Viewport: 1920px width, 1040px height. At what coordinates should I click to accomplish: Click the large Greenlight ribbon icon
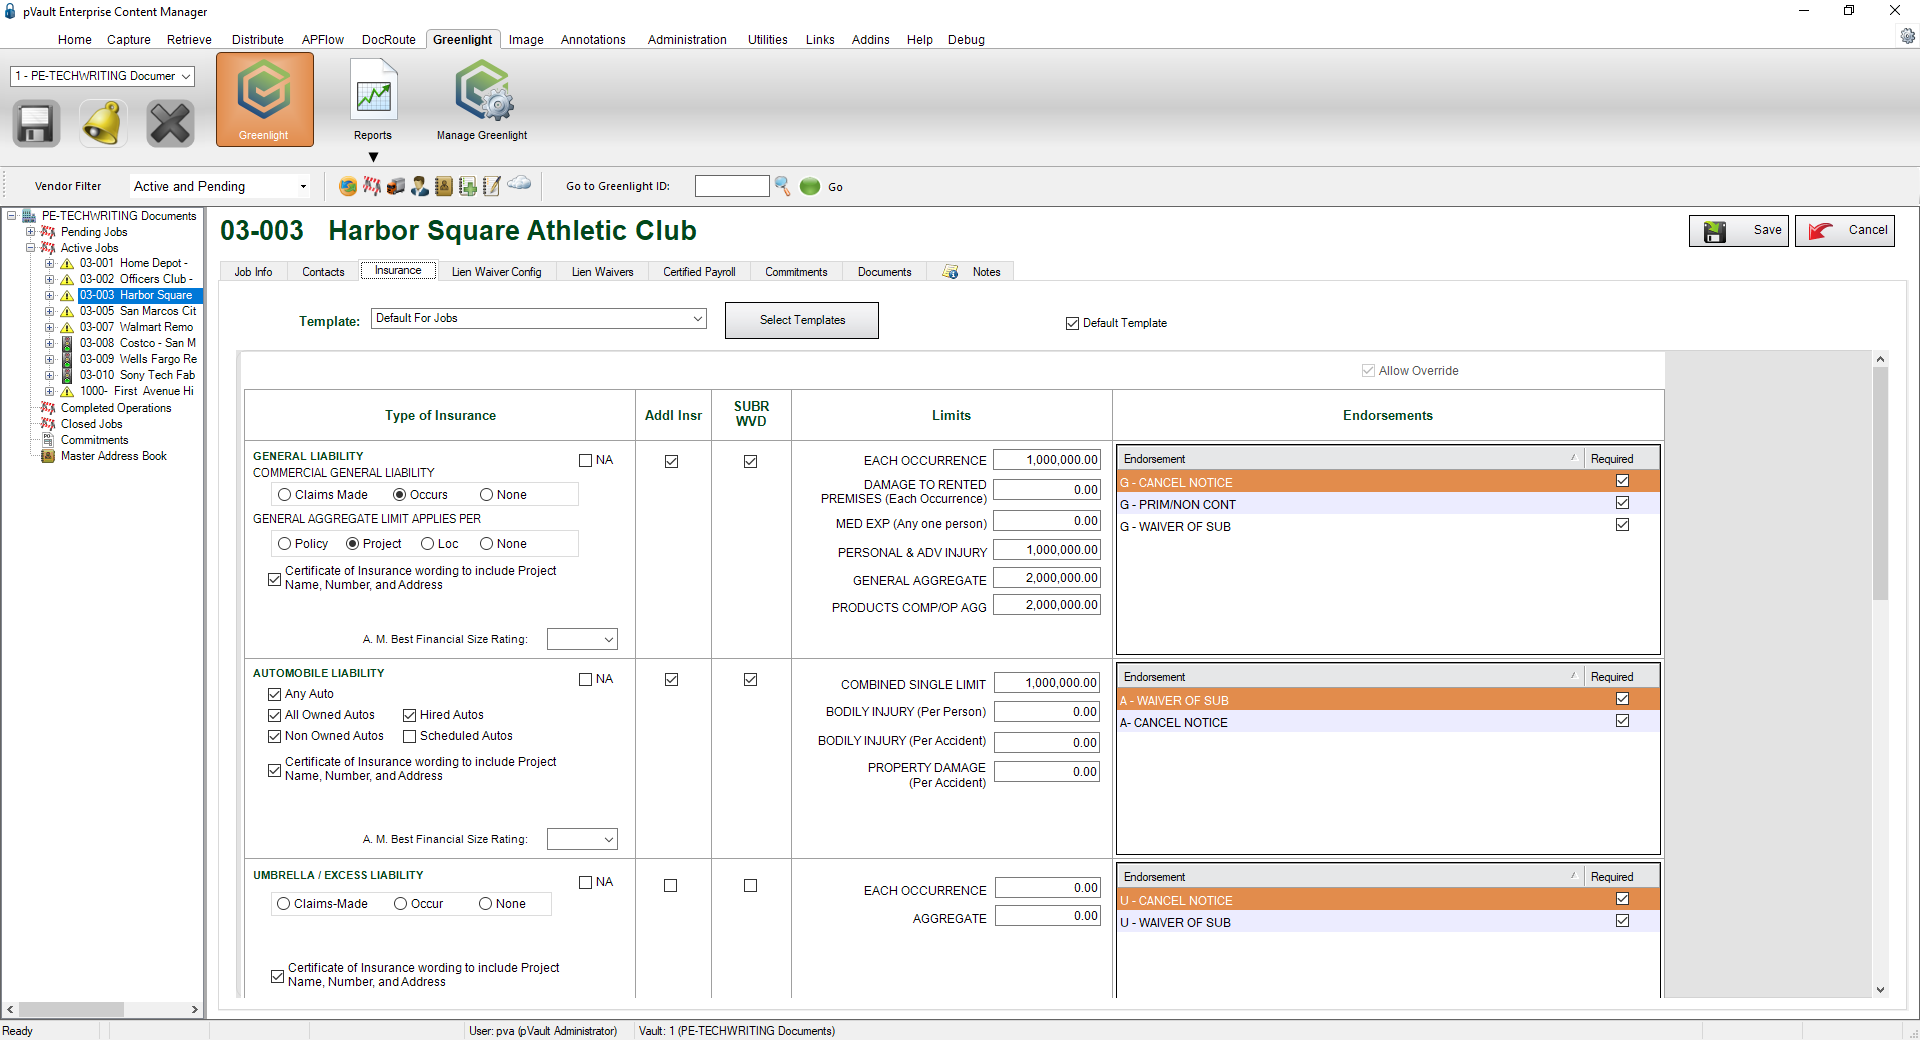pyautogui.click(x=264, y=99)
